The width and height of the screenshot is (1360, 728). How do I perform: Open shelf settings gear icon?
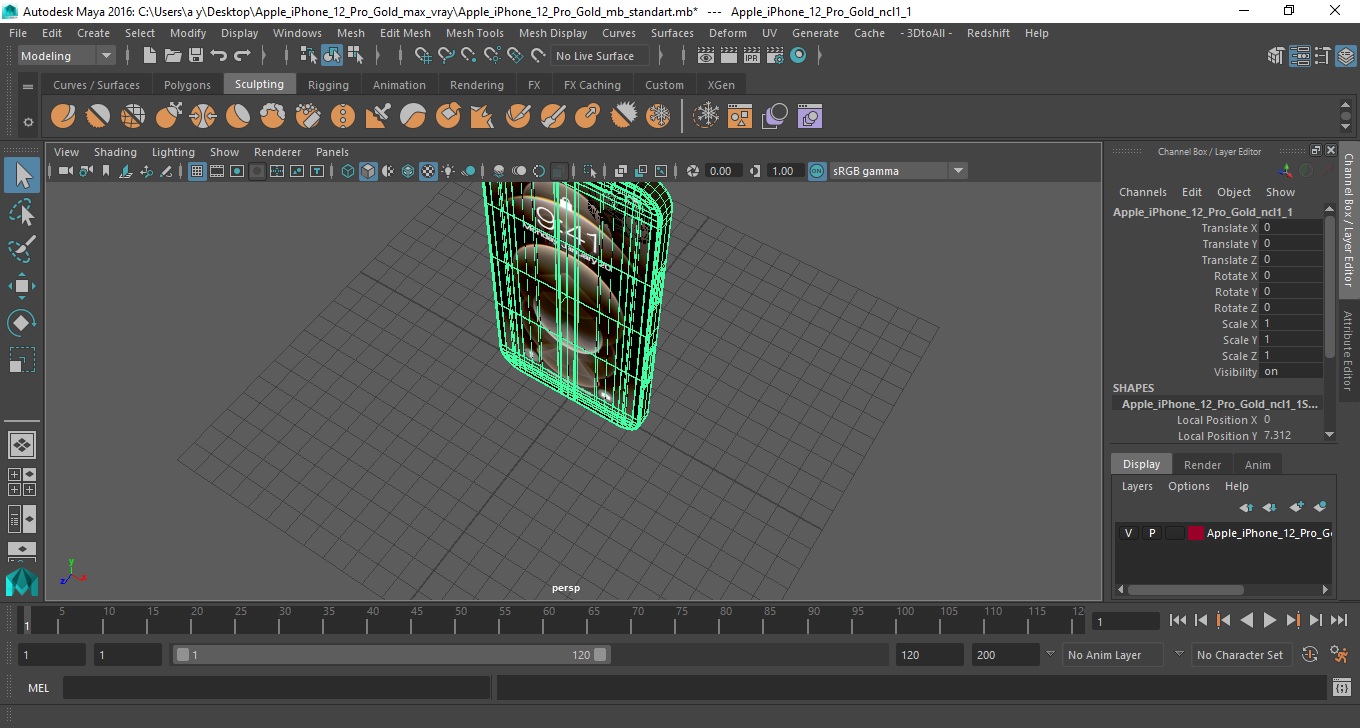pos(28,122)
